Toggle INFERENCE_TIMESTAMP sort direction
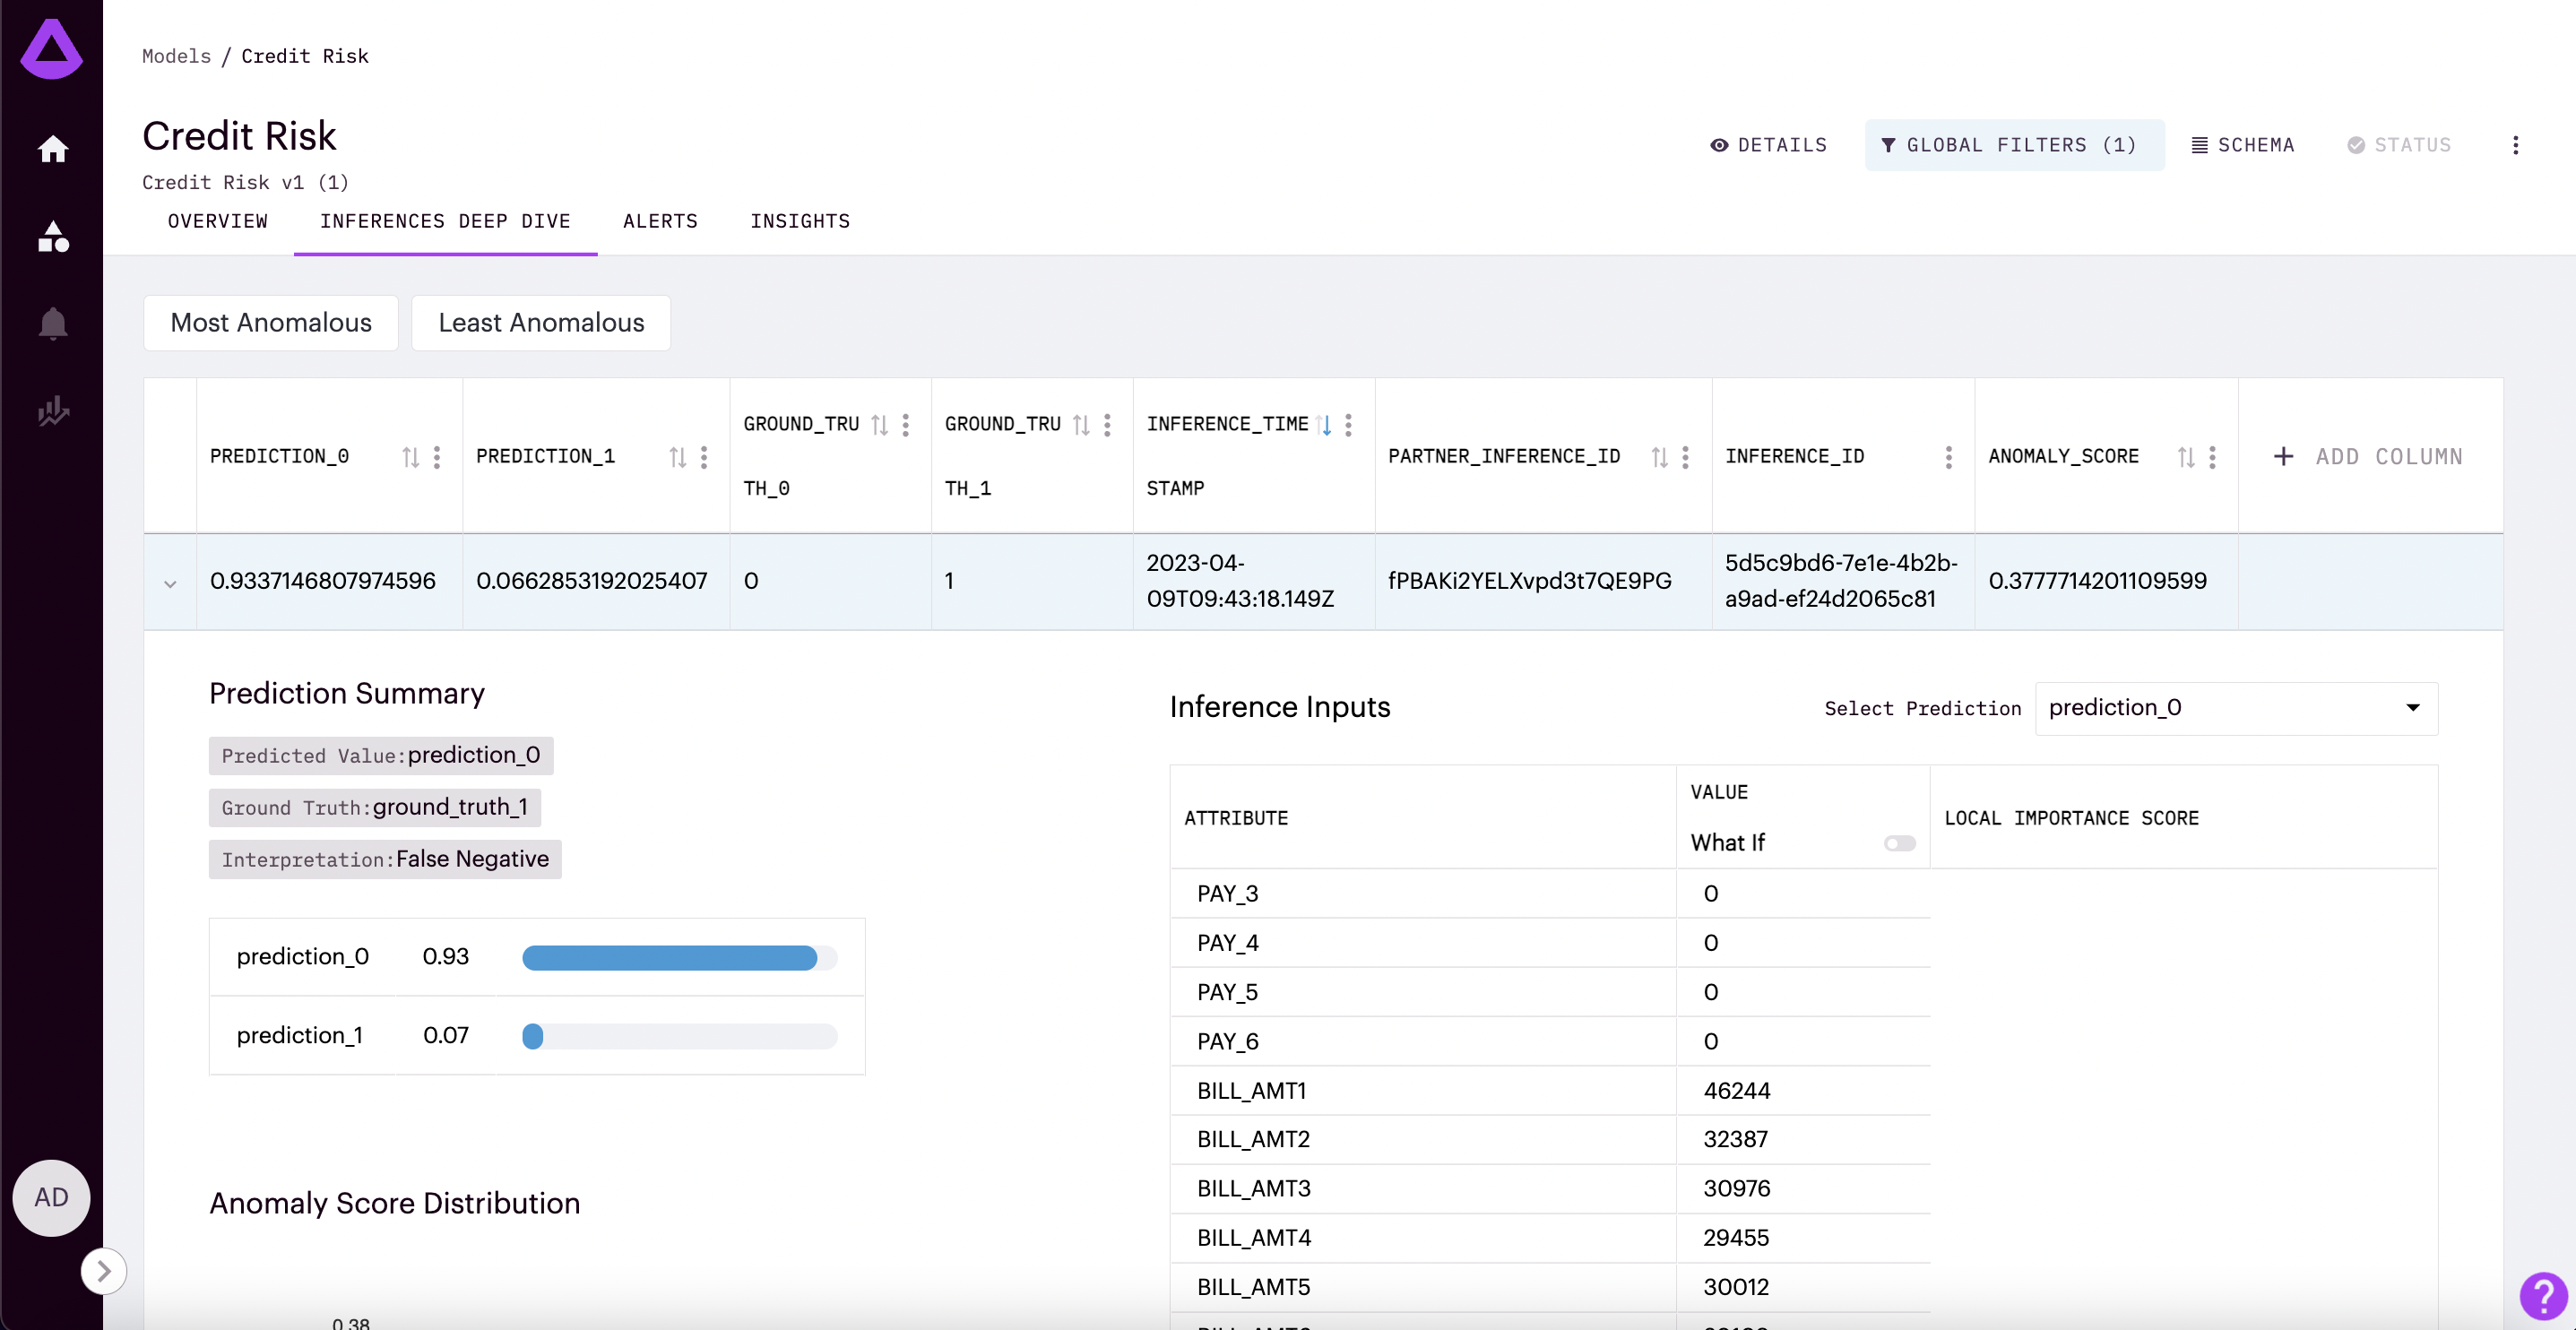This screenshot has width=2576, height=1330. [1325, 425]
